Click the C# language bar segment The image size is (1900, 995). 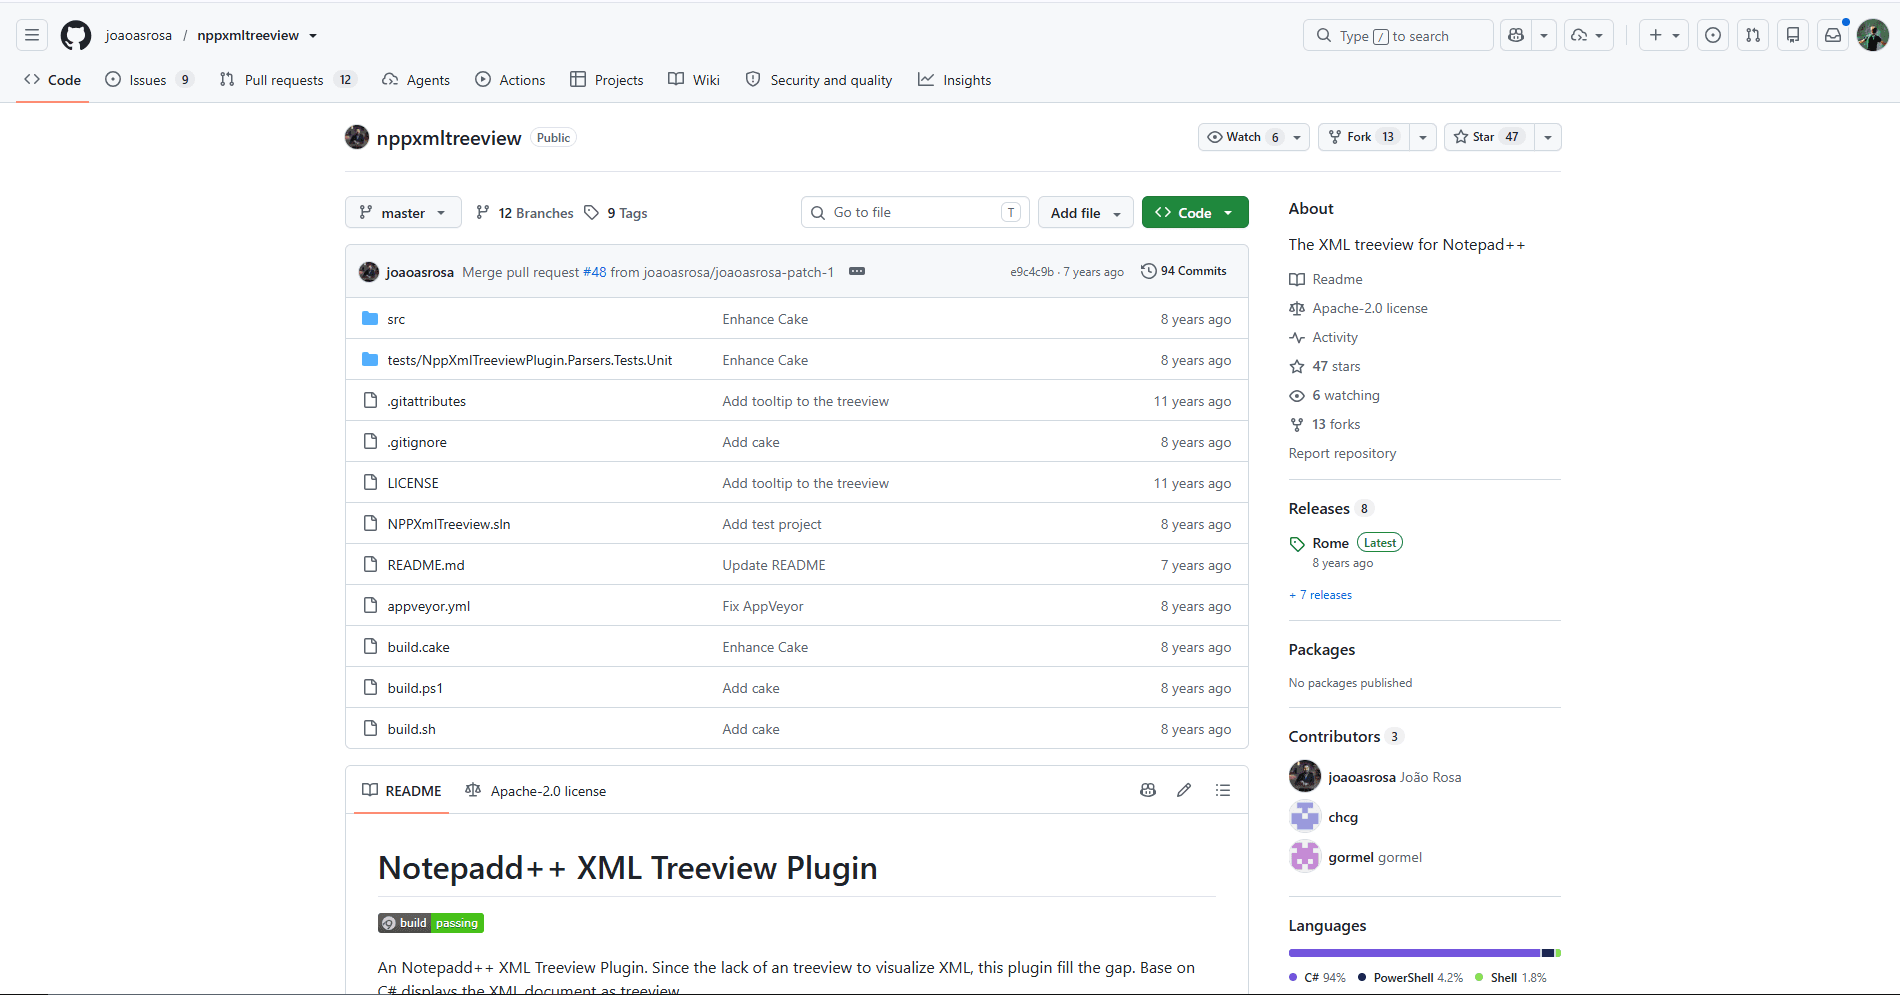[x=1414, y=953]
